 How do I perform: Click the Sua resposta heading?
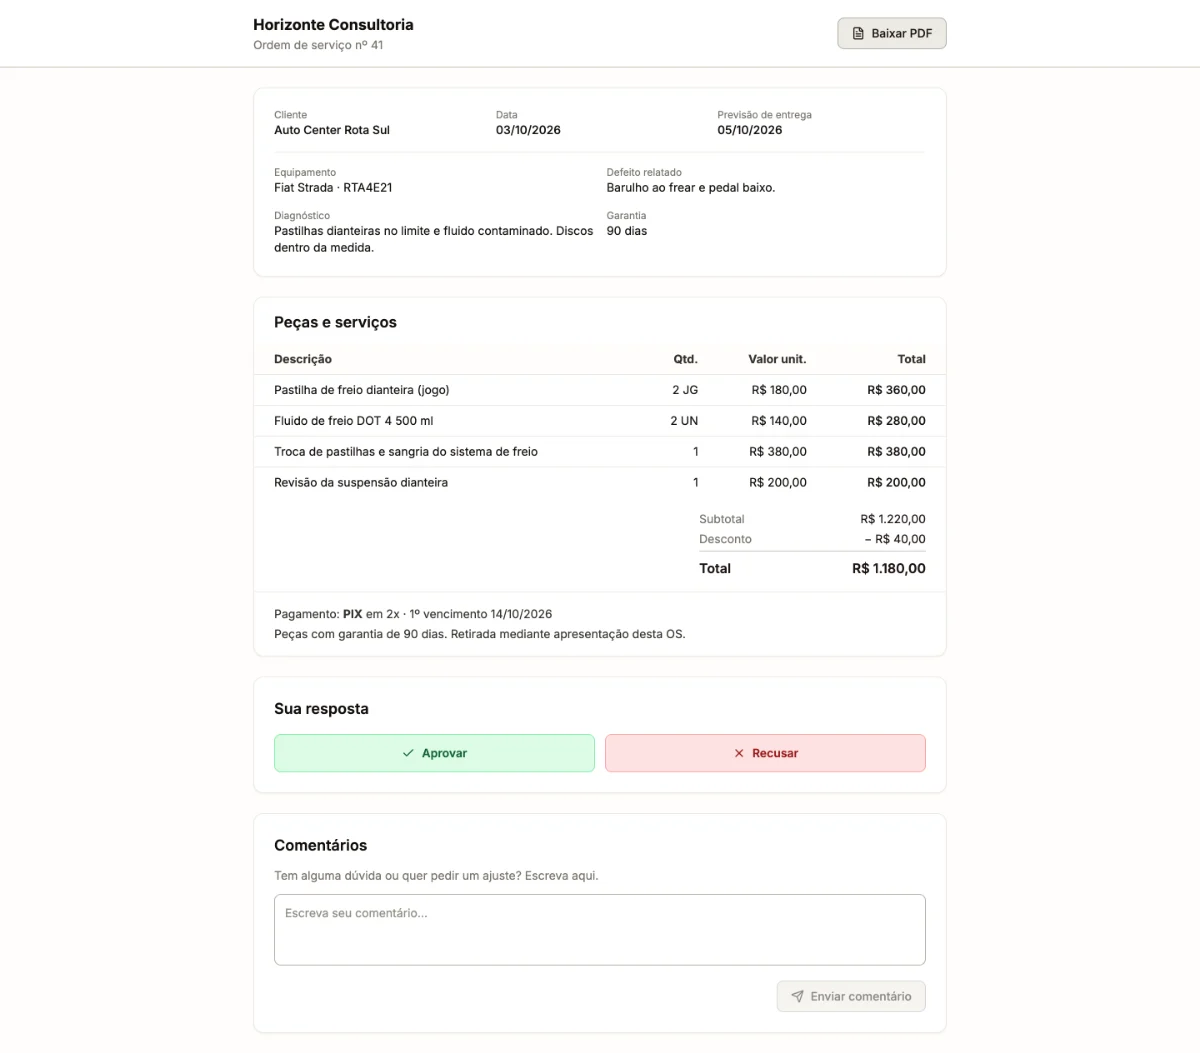[x=321, y=708]
